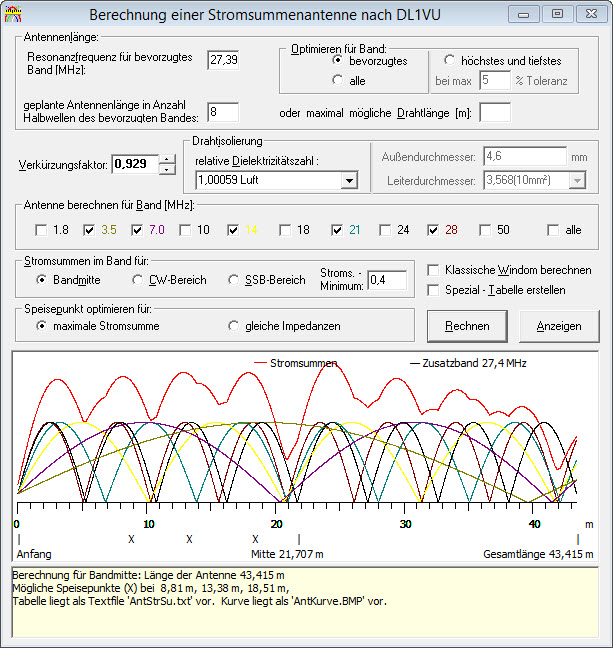Click the maximal mögliche Drahtlänge field
The width and height of the screenshot is (613, 648).
click(495, 112)
